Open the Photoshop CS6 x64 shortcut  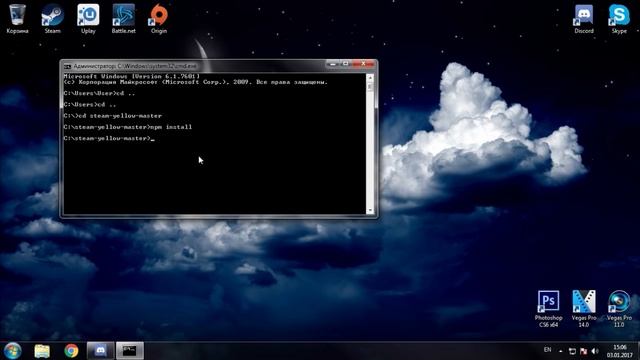click(549, 309)
